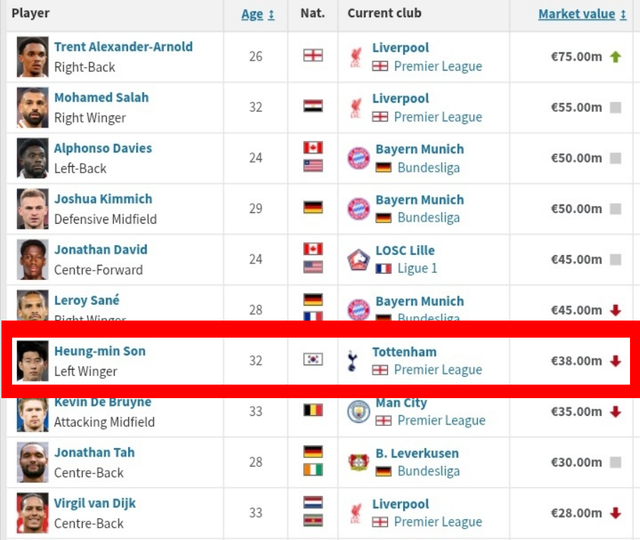This screenshot has height=540, width=640.
Task: Click the Liverpool crest beside Trent Alexander-Arnold
Action: [x=358, y=56]
